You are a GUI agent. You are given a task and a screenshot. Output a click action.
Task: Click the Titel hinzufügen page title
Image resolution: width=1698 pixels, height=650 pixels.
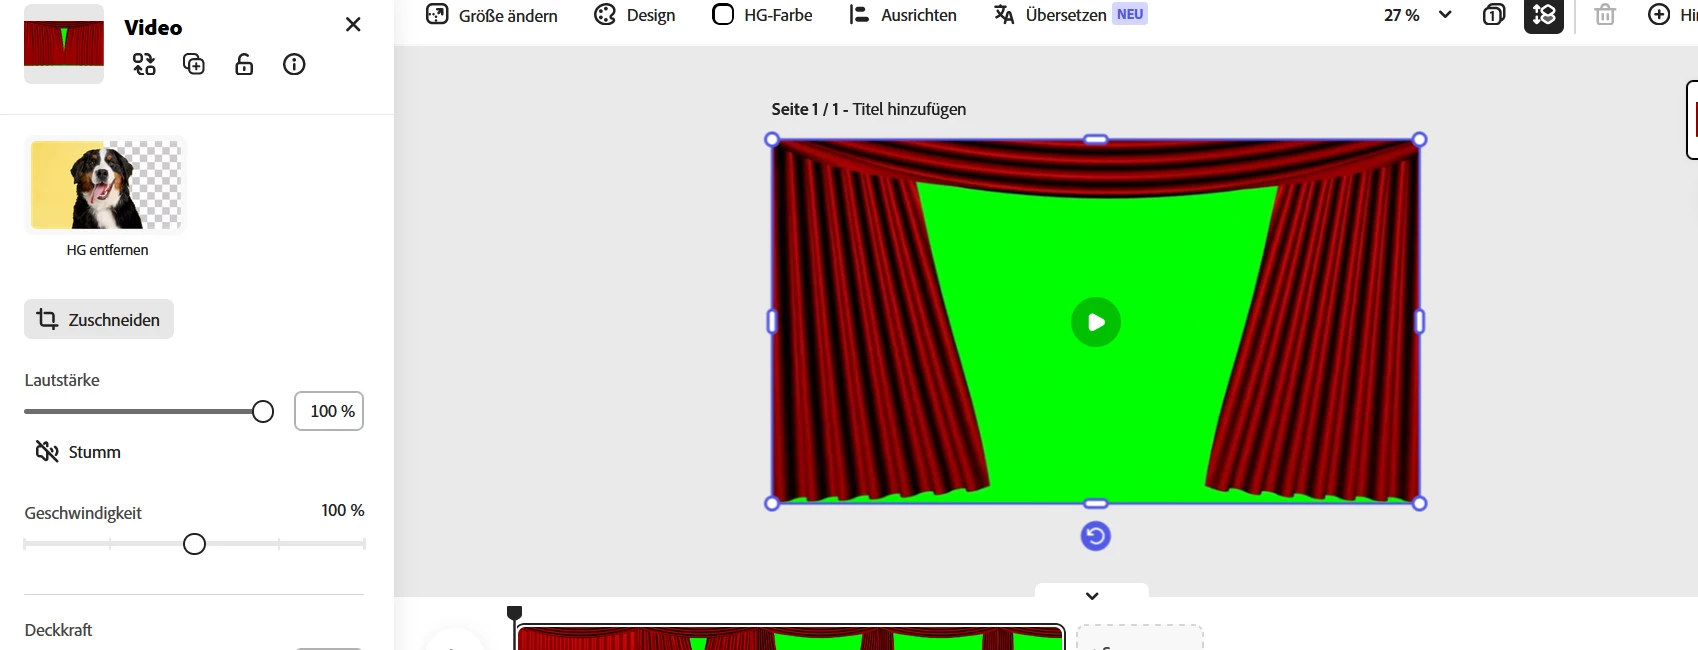(909, 109)
